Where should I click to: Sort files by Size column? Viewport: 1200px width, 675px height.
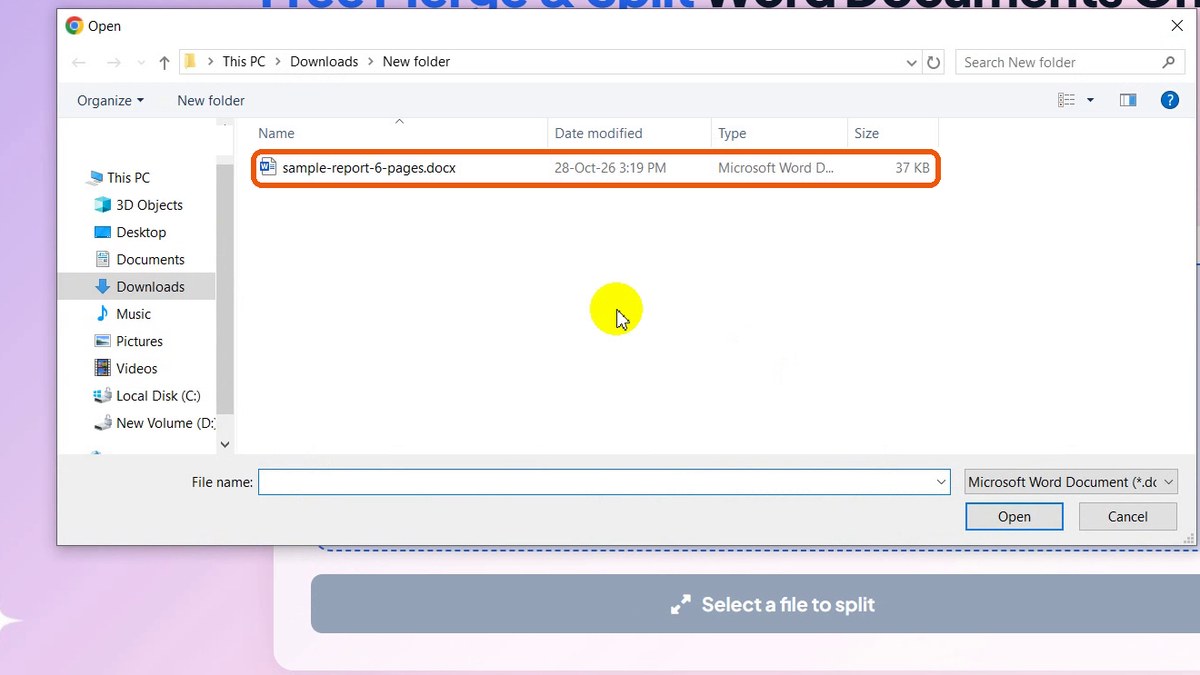pos(892,133)
